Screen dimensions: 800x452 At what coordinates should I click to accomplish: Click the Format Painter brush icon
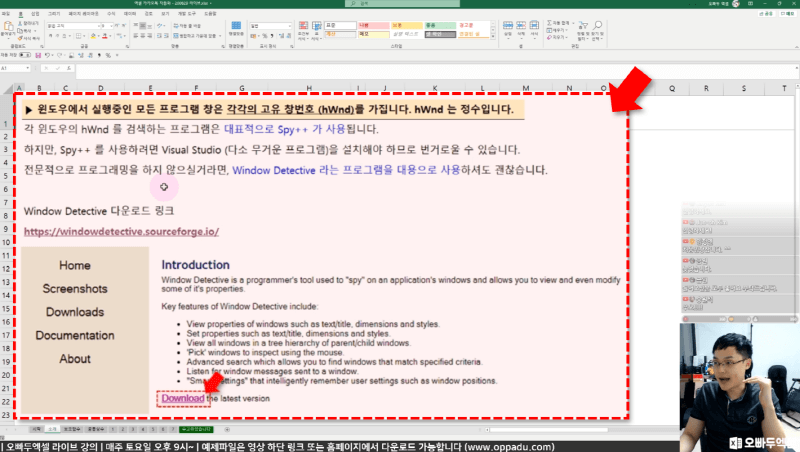(x=20, y=38)
